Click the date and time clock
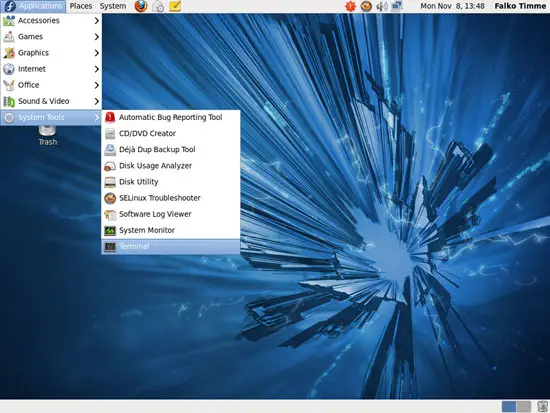550x413 pixels. click(452, 6)
